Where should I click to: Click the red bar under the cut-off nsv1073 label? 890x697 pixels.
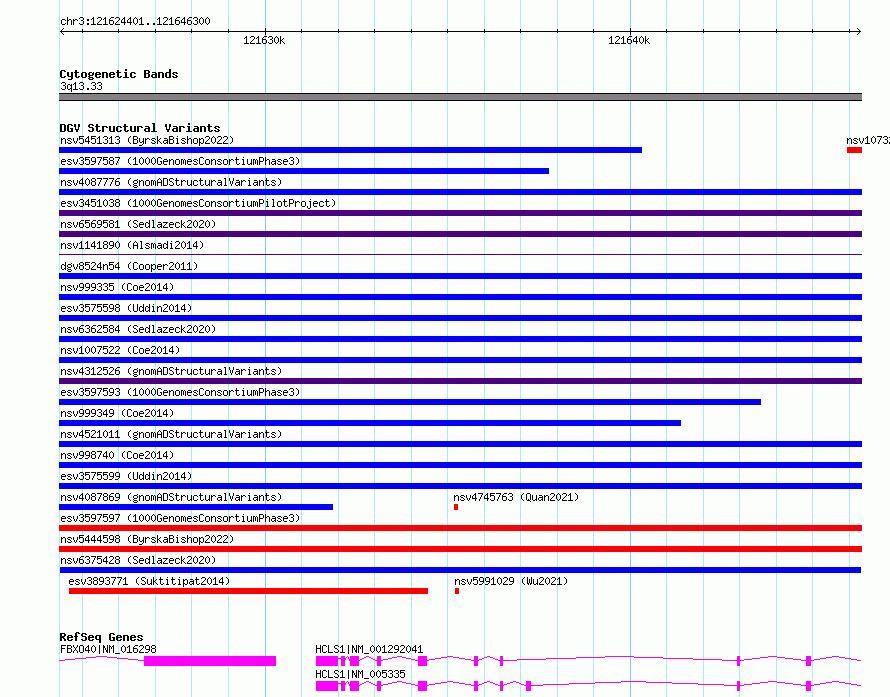coord(854,150)
